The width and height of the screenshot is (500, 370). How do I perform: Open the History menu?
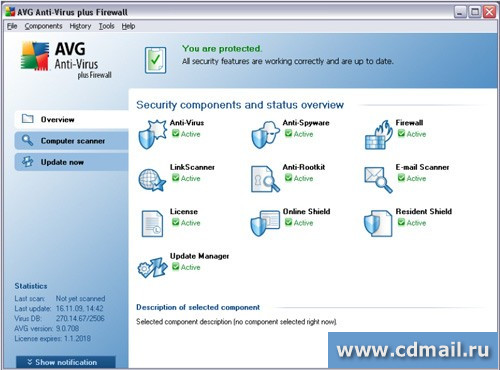[80, 26]
